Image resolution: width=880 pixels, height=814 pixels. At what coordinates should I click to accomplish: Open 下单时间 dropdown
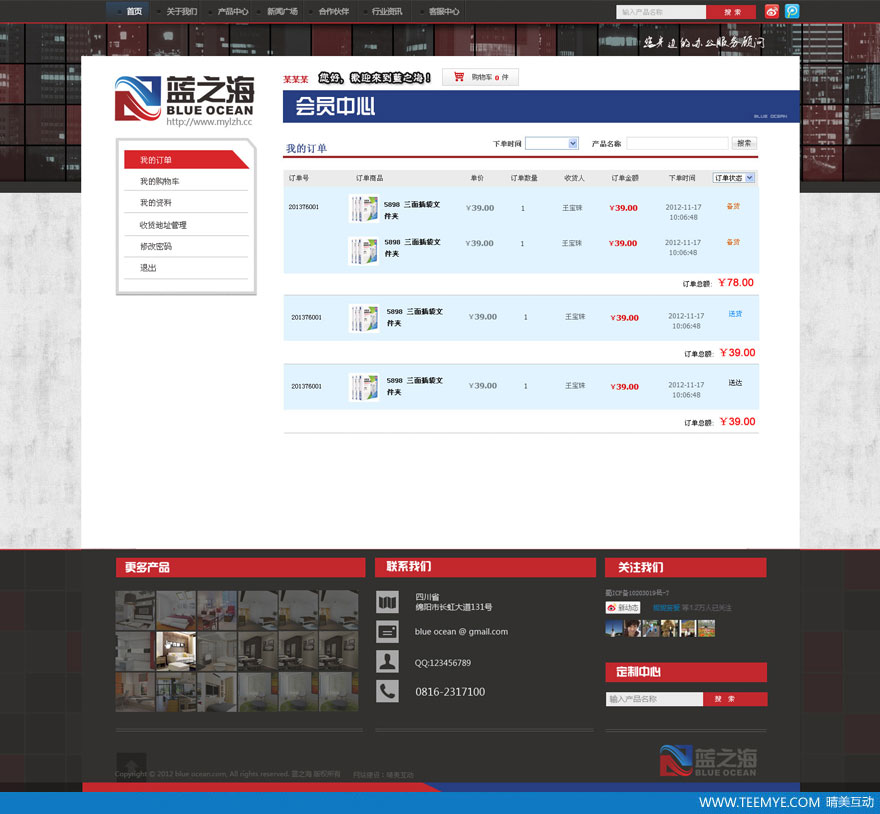click(552, 144)
